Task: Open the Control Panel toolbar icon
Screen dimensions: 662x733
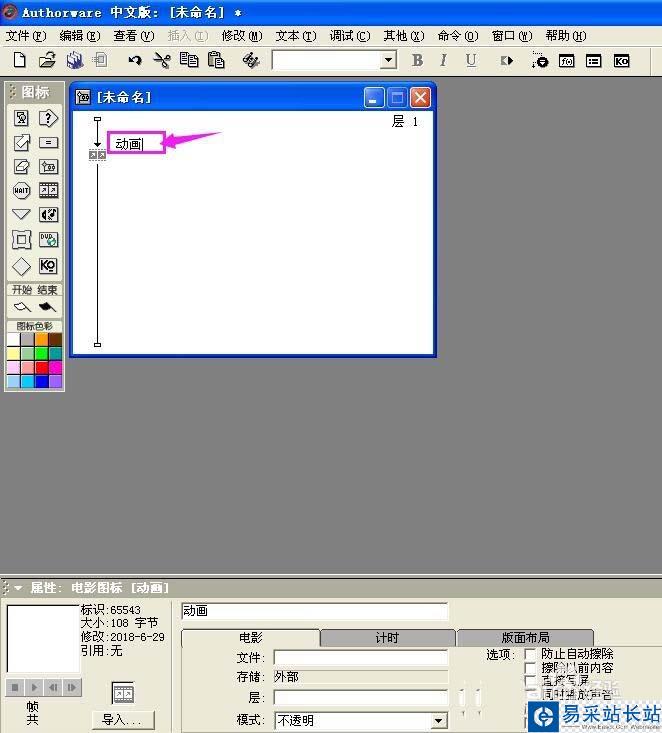Action: (x=540, y=60)
